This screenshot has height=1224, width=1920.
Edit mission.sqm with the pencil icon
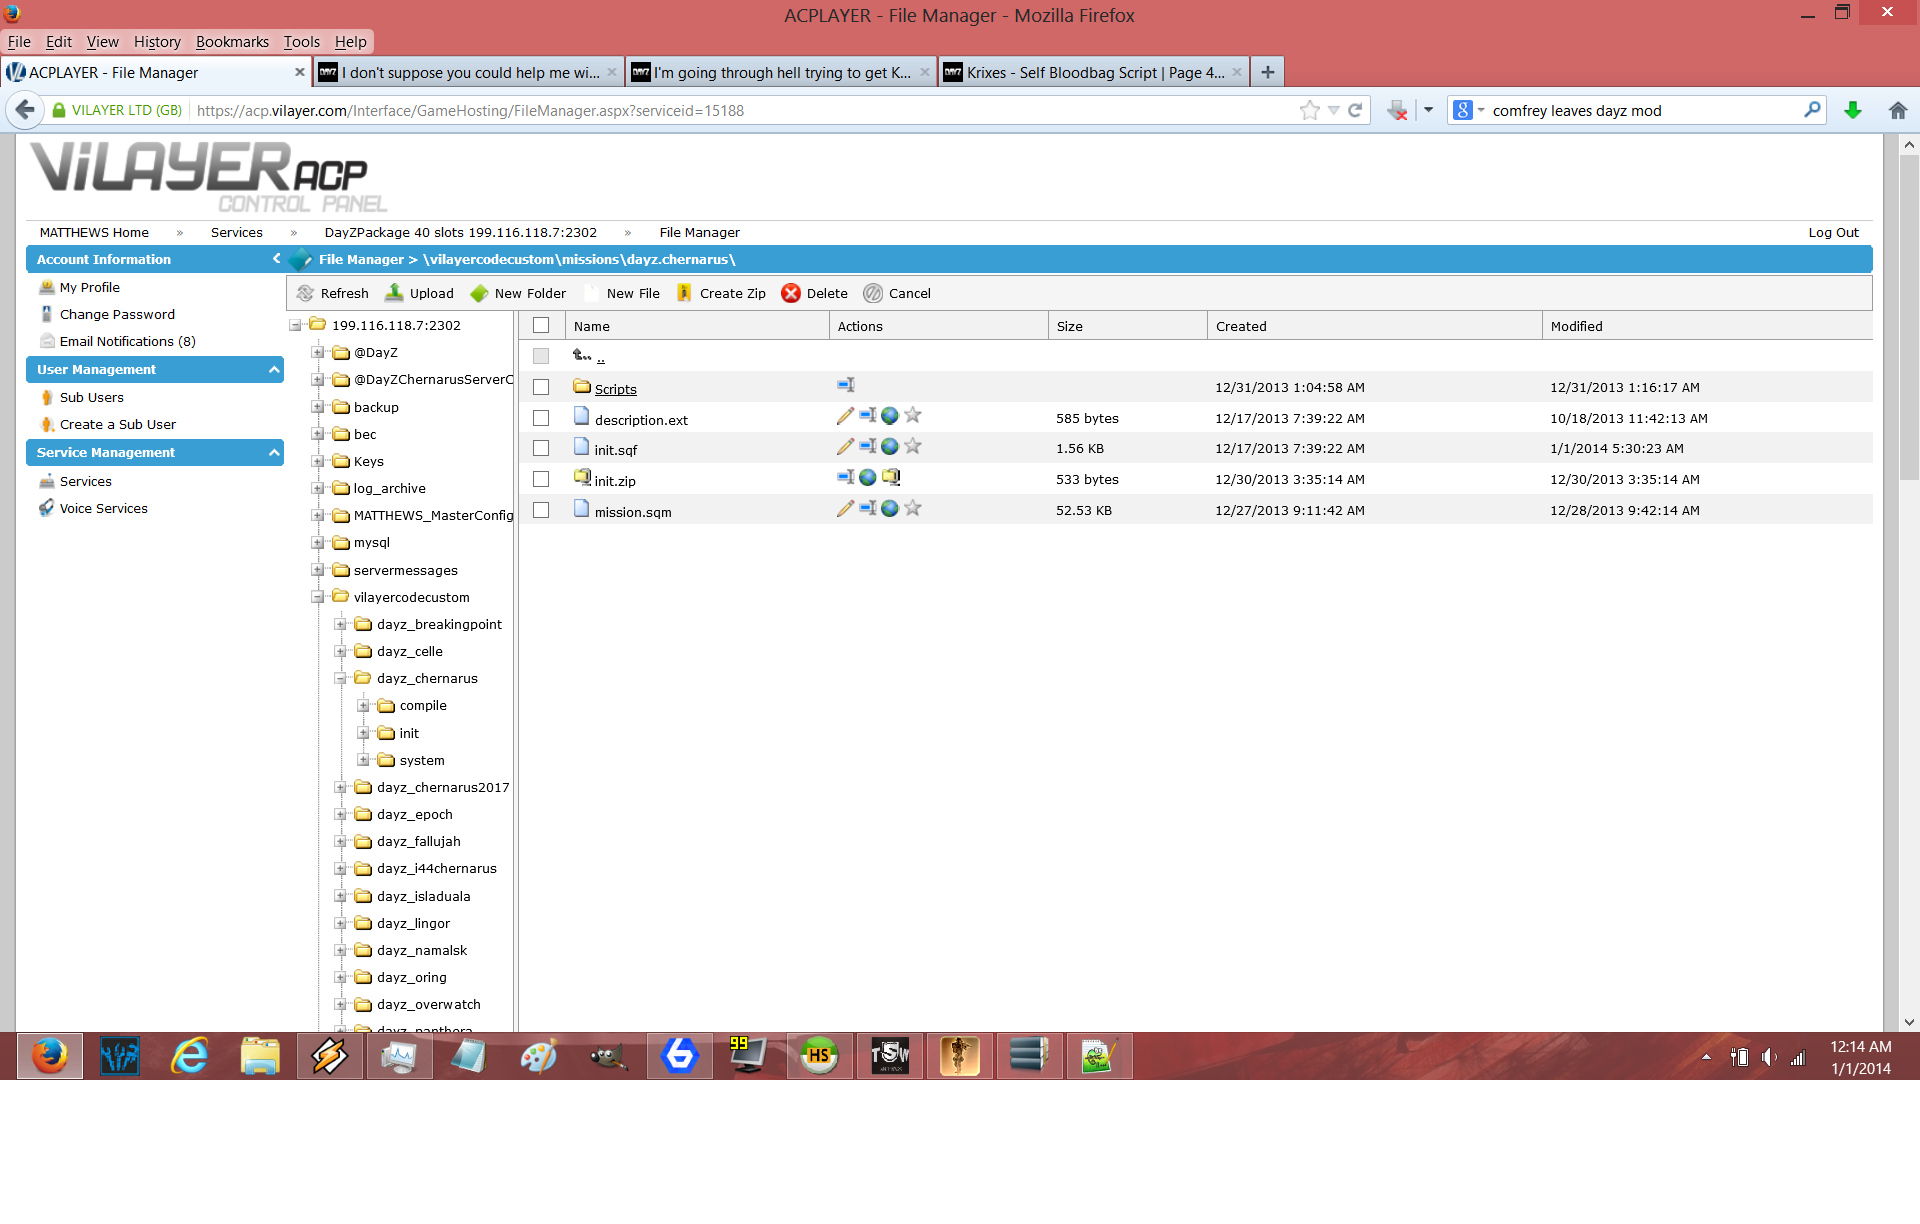845,508
